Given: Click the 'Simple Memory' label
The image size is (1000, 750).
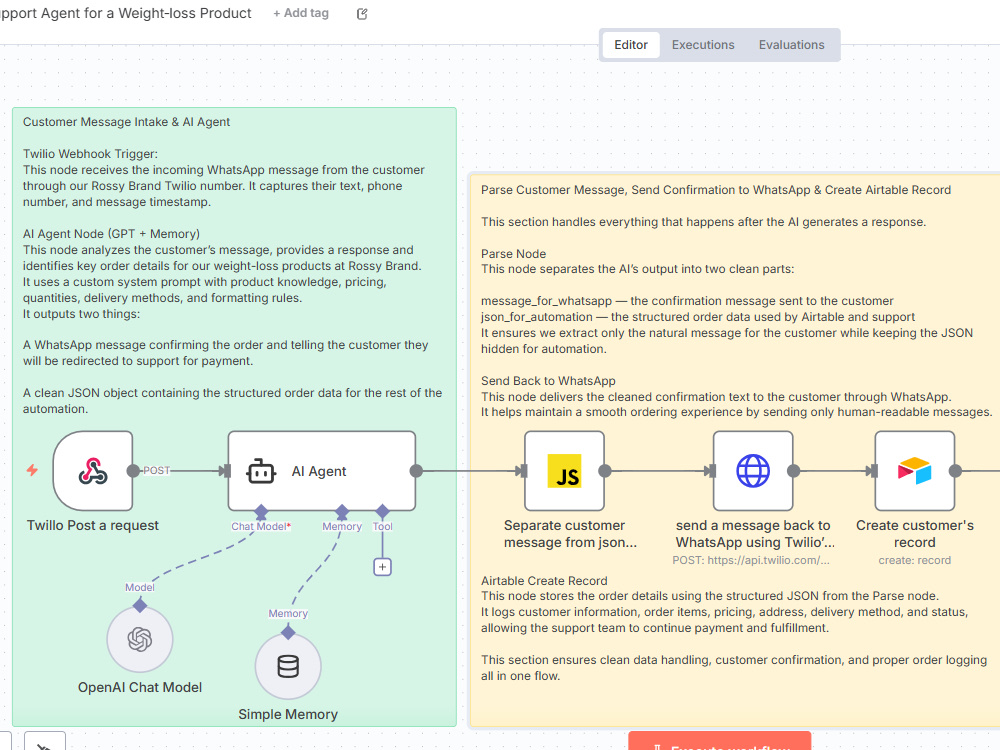Looking at the screenshot, I should [288, 714].
